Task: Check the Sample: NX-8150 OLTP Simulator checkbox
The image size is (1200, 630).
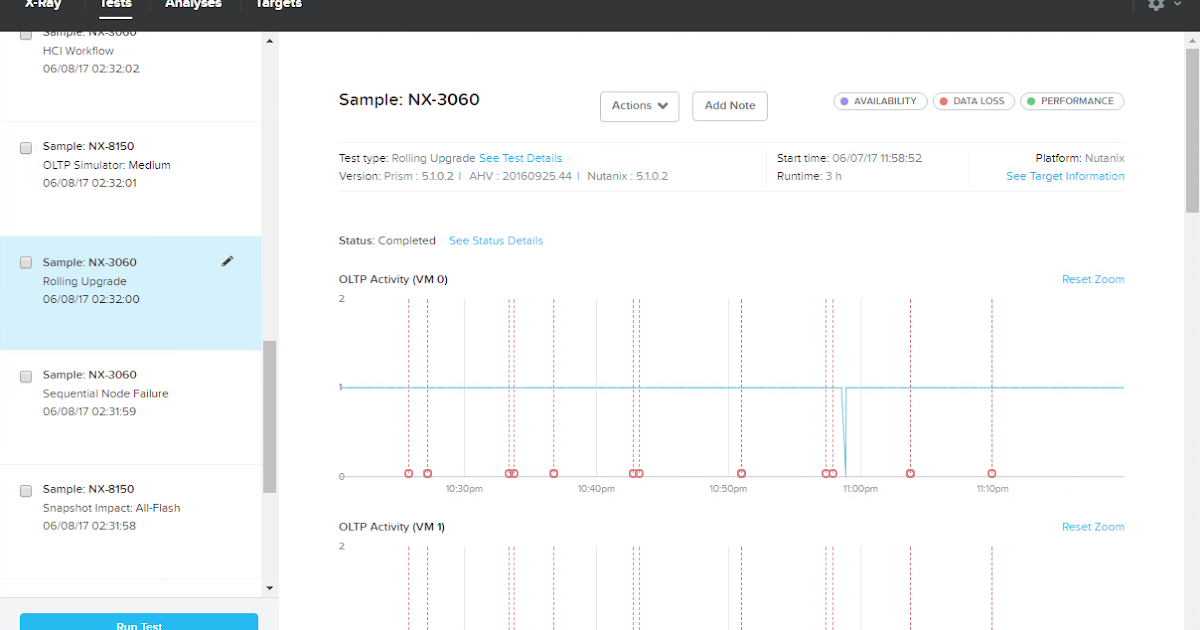Action: pyautogui.click(x=25, y=146)
